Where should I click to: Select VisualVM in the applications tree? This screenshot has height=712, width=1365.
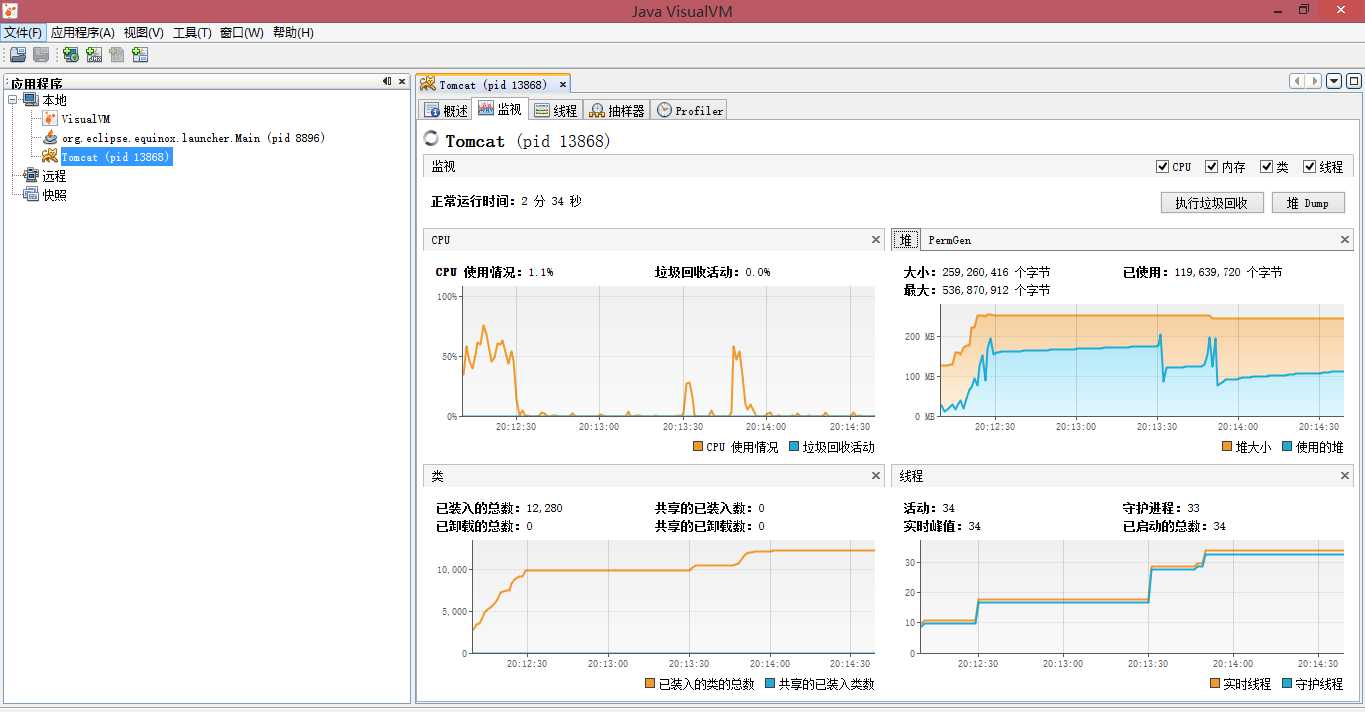point(85,119)
